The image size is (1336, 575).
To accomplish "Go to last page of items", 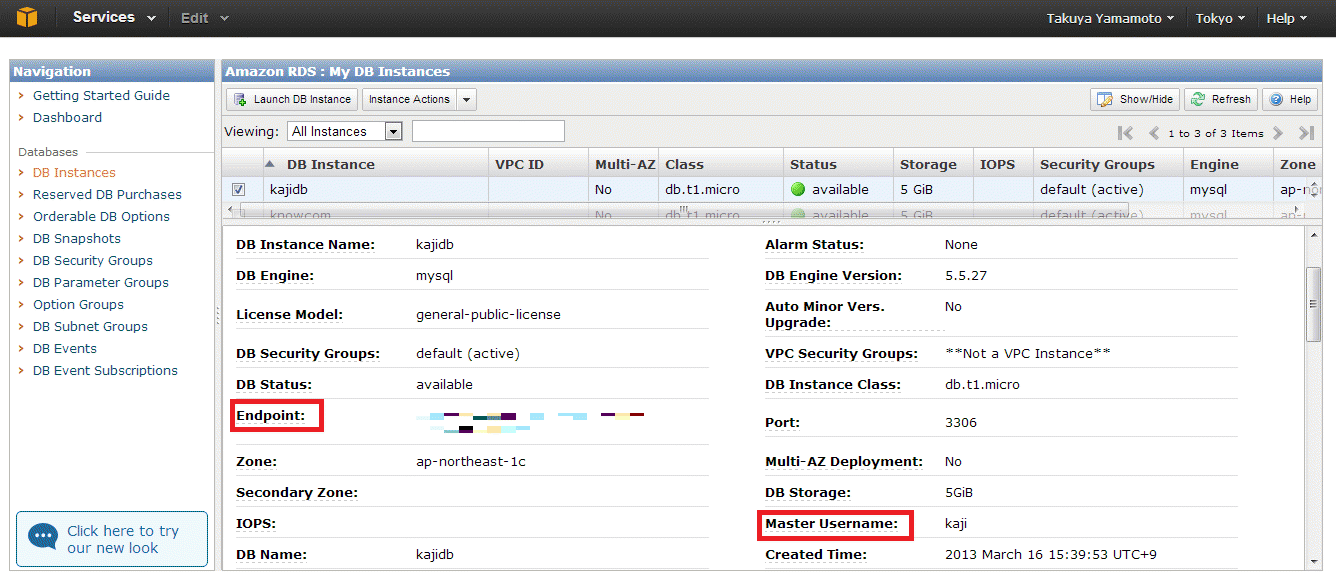I will click(x=1306, y=133).
